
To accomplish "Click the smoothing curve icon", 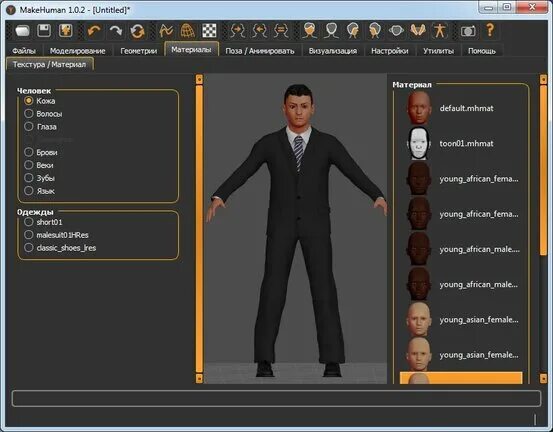I will point(166,31).
